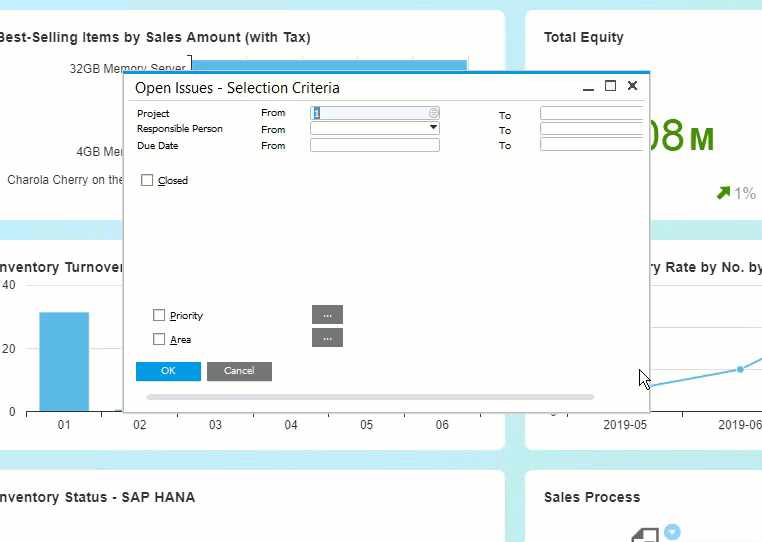This screenshot has width=762, height=542.
Task: Click Inventory Status - SAP HANA title
Action: [96, 497]
